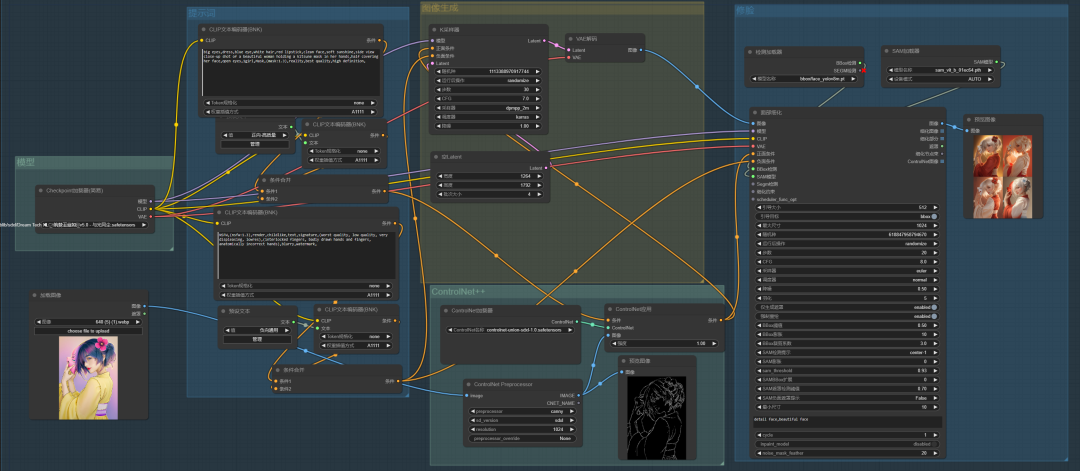The width and height of the screenshot is (1080, 471).
Task: Open the controlnet-union-sdxl ControlNet名称 dropdown
Action: tap(510, 331)
